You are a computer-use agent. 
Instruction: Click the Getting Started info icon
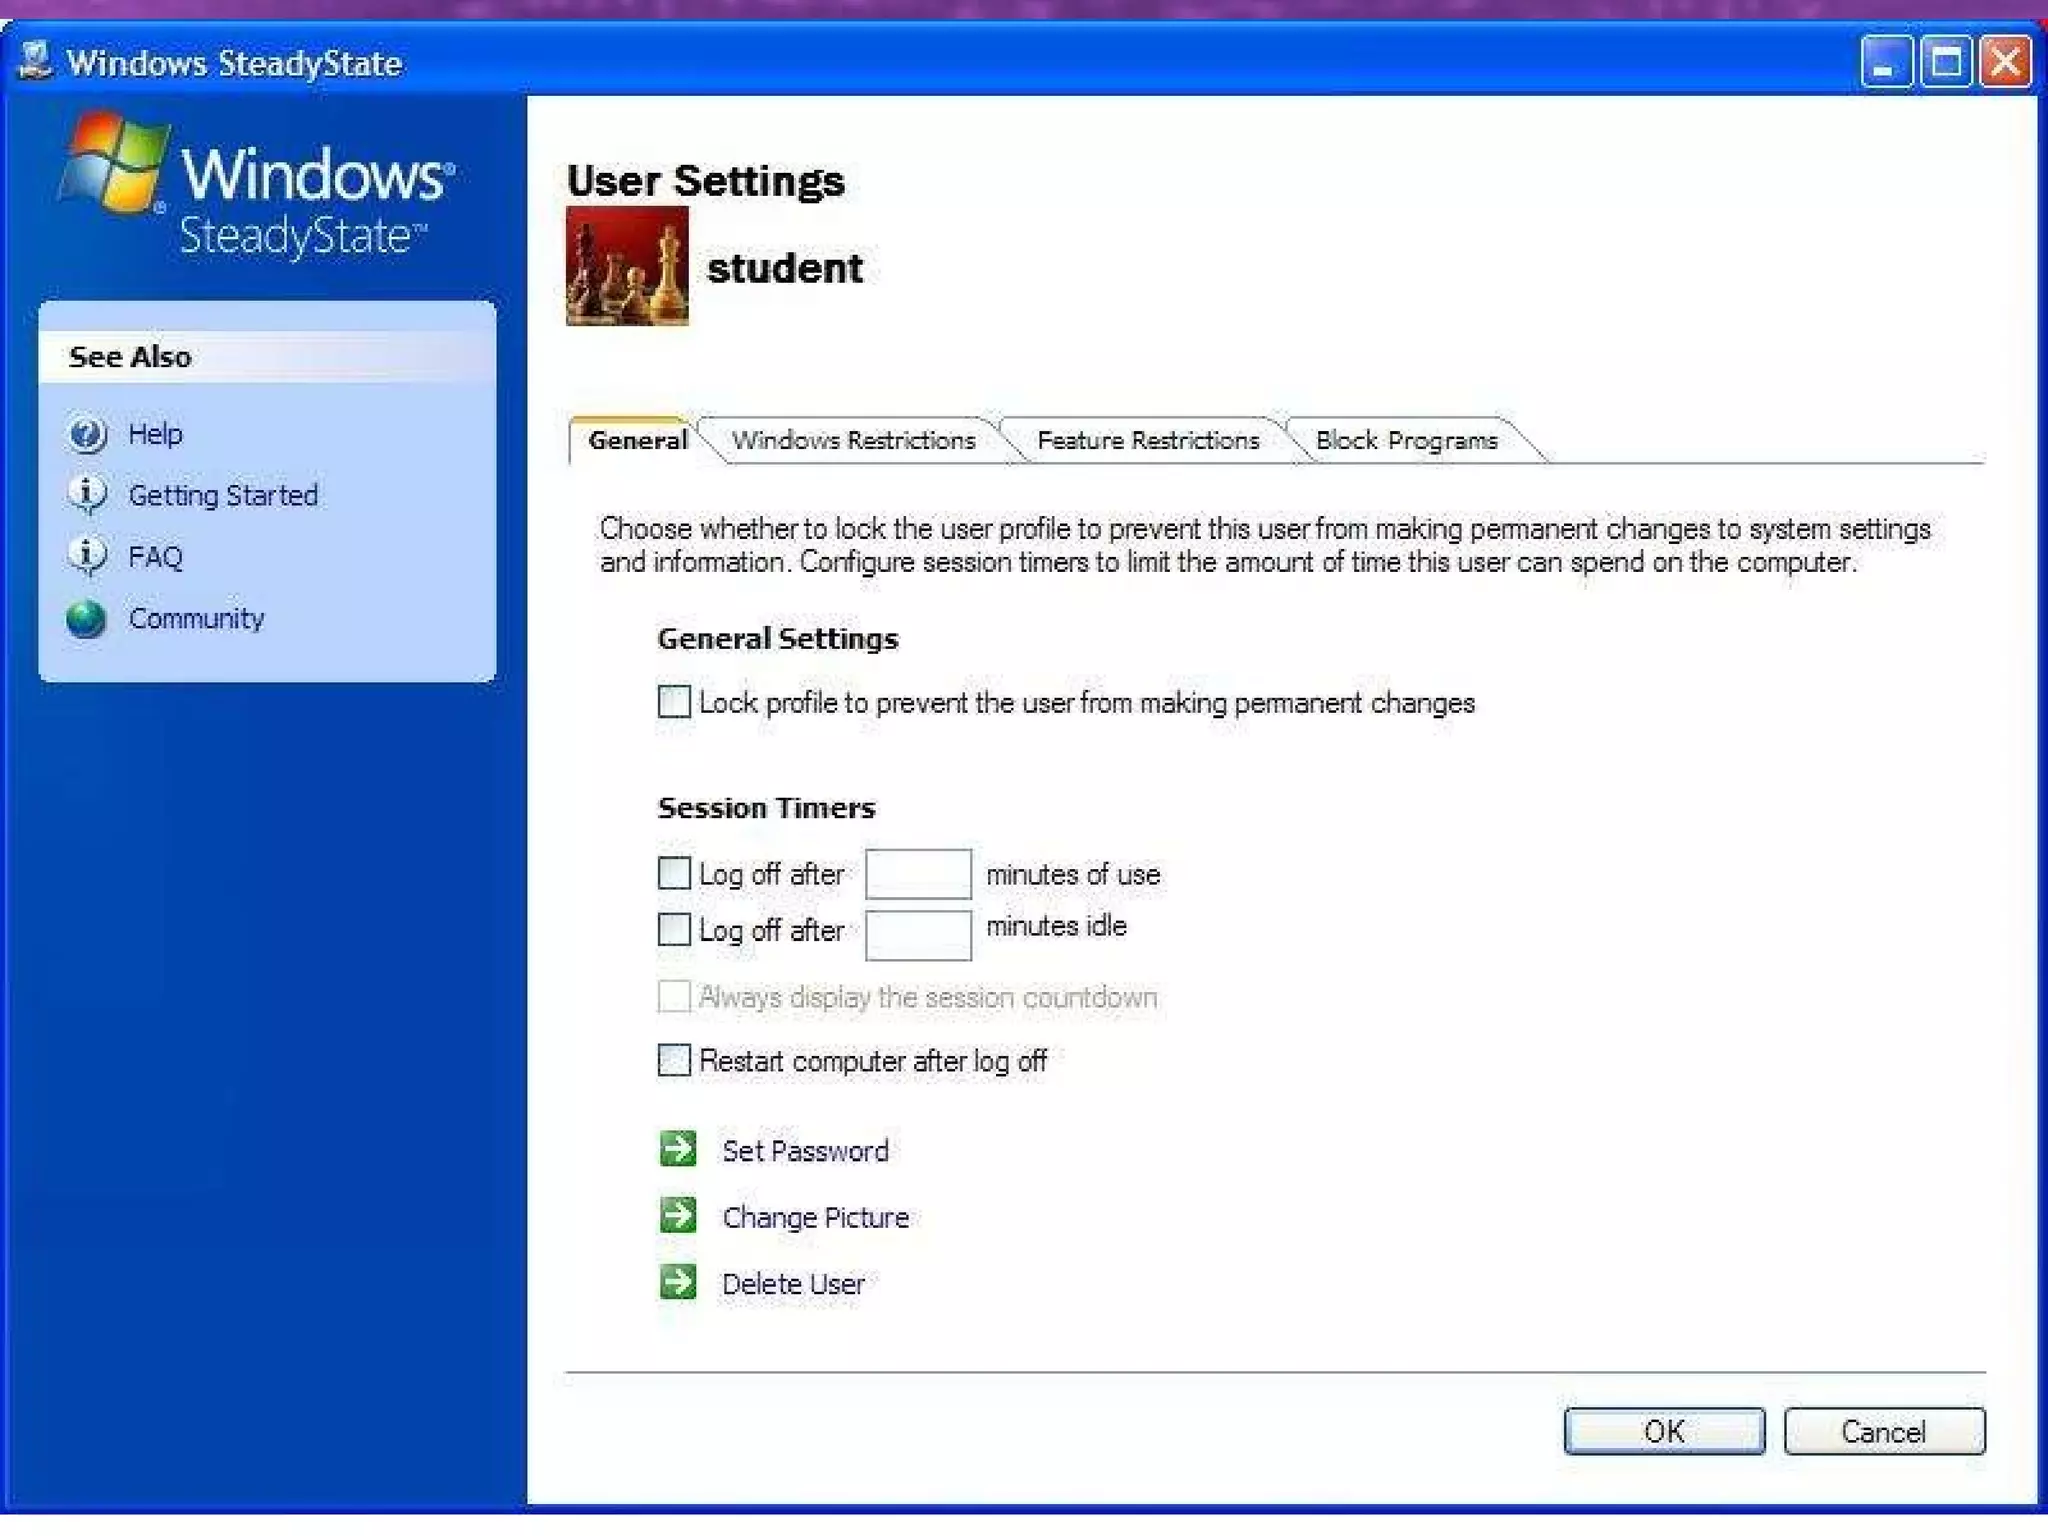click(87, 495)
